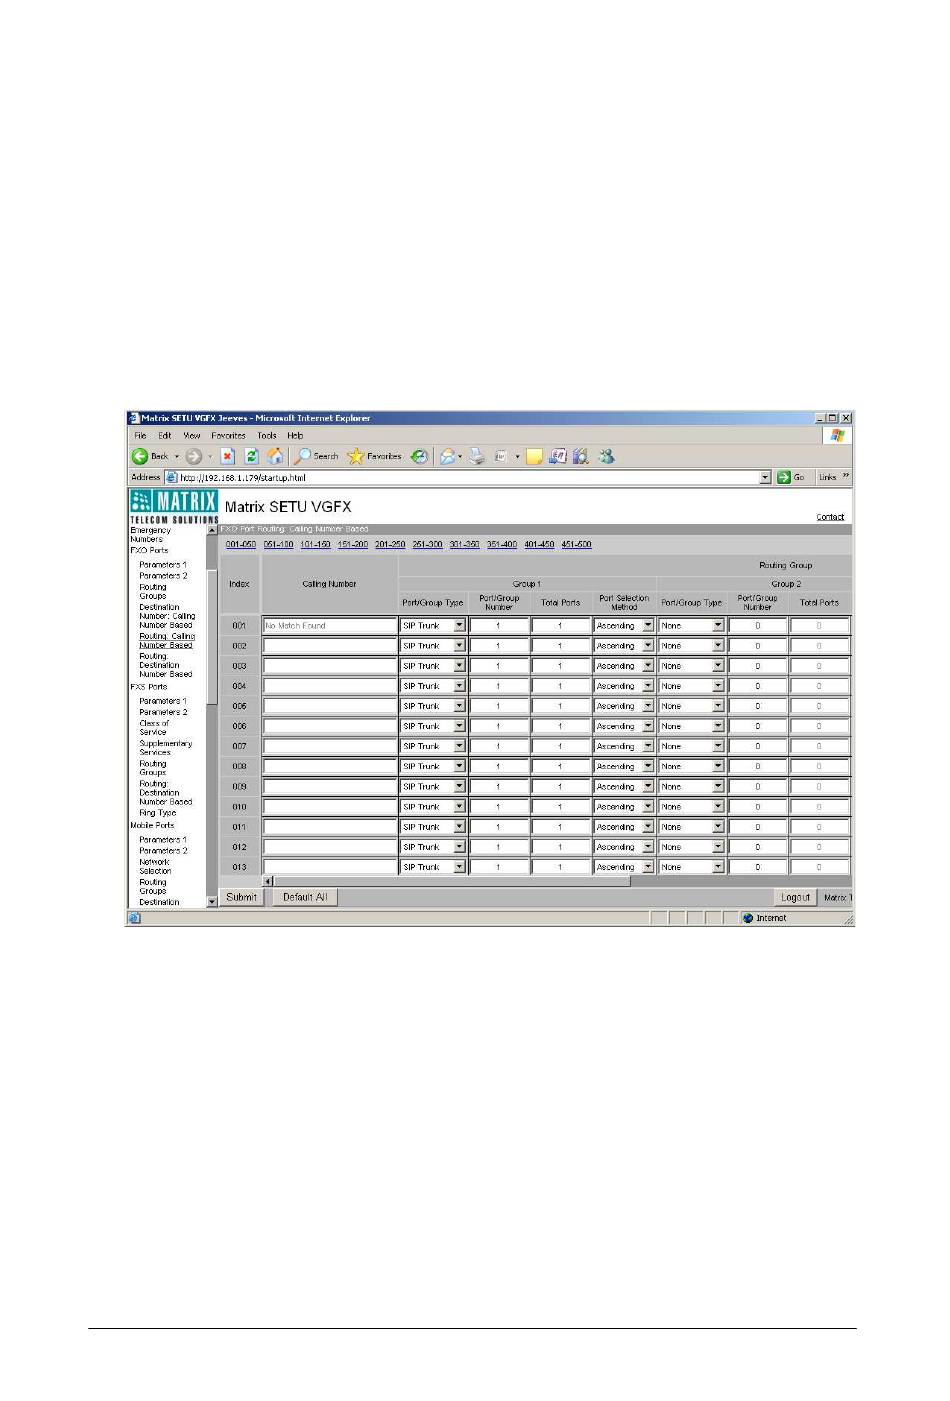Refresh the page using the green Refresh icon
Screen dimensions: 950x1401
pyautogui.click(x=252, y=456)
